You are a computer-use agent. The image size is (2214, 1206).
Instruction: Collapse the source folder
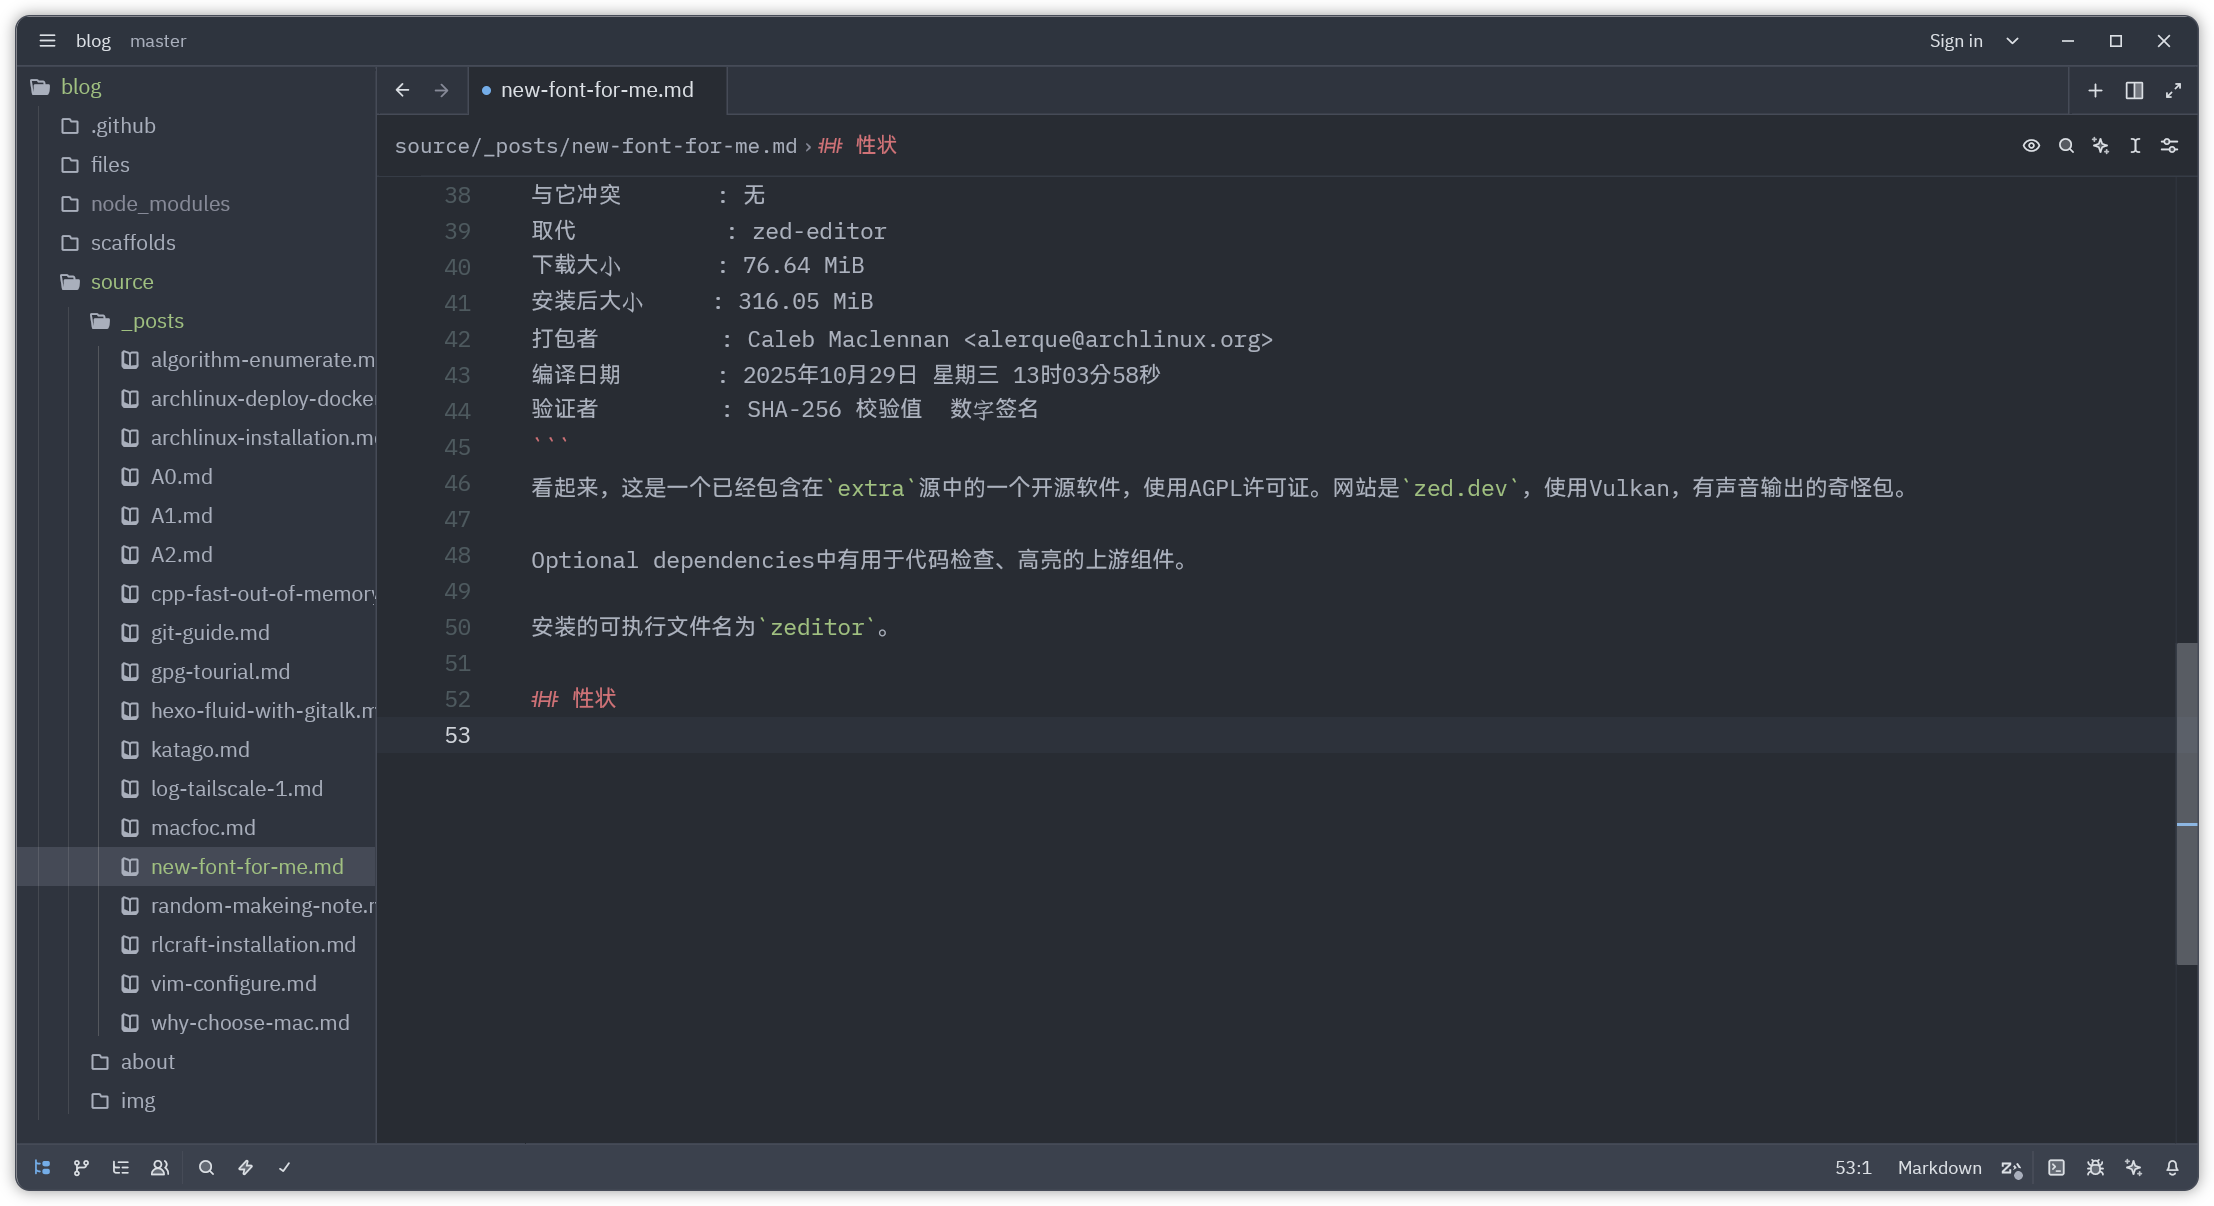tap(121, 282)
